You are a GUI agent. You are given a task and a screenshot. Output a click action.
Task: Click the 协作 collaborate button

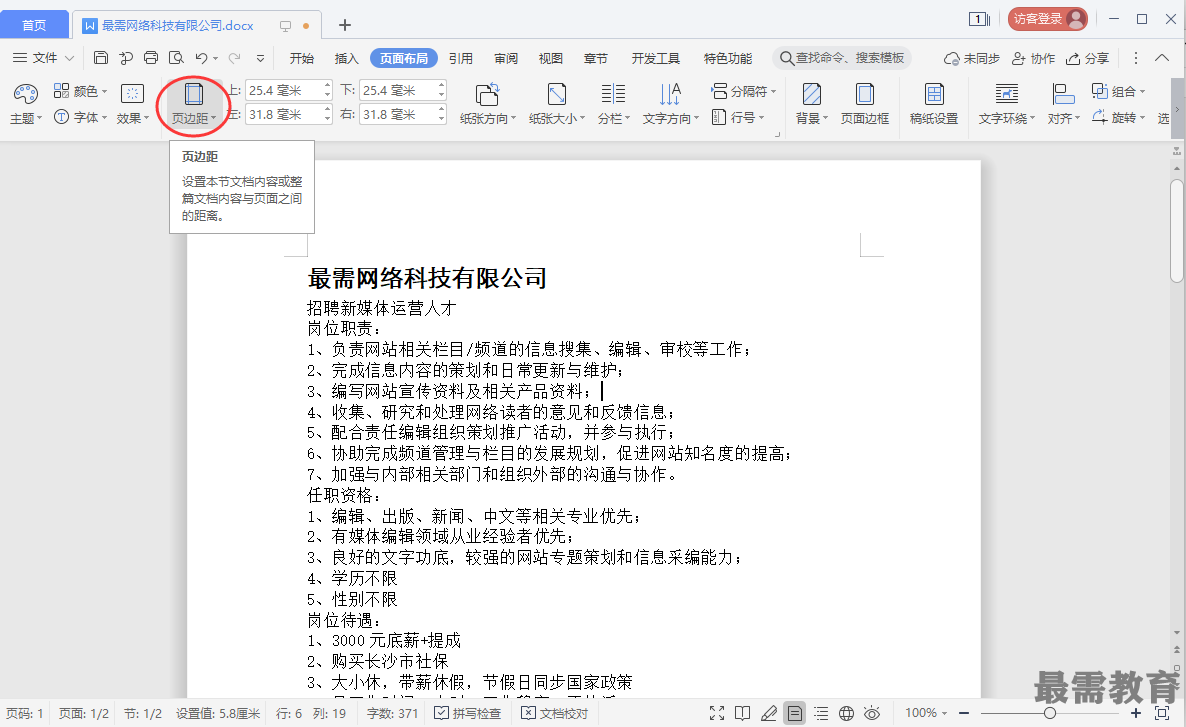(1033, 58)
